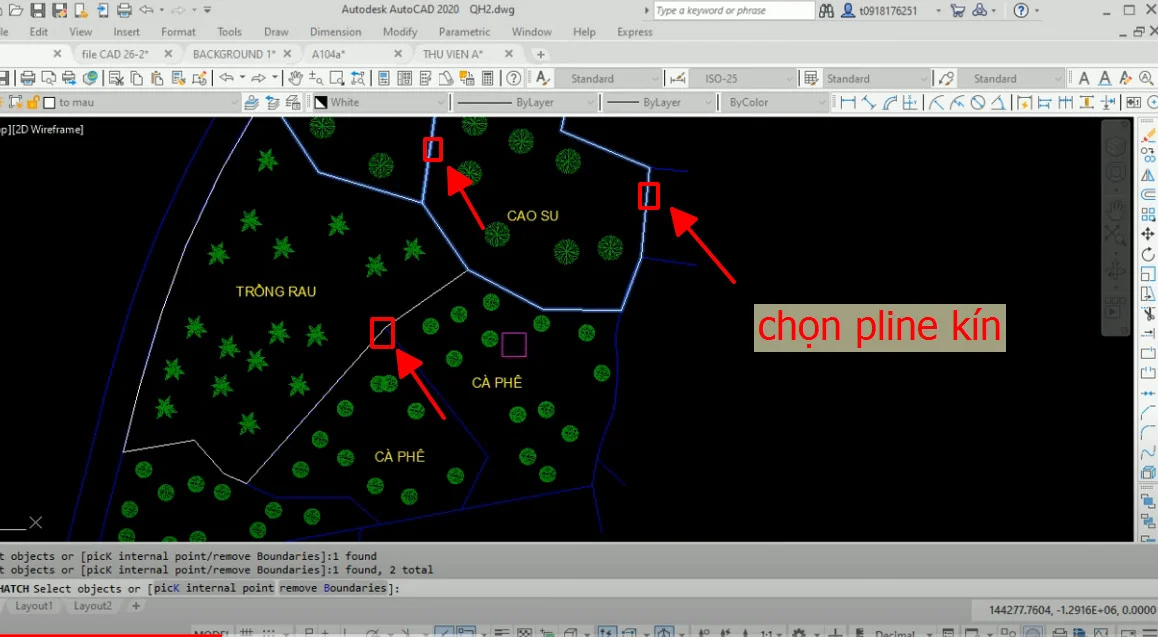Click the Zoom Realtime tool
The width and height of the screenshot is (1158, 637).
click(315, 78)
